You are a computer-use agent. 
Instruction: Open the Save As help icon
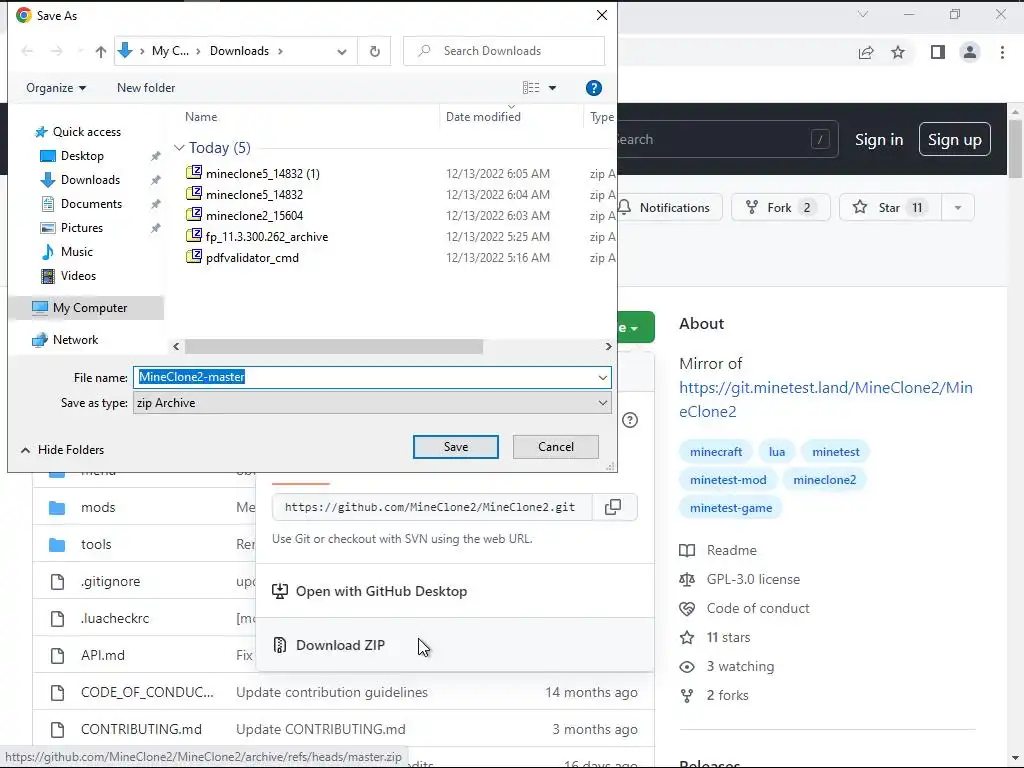[593, 88]
